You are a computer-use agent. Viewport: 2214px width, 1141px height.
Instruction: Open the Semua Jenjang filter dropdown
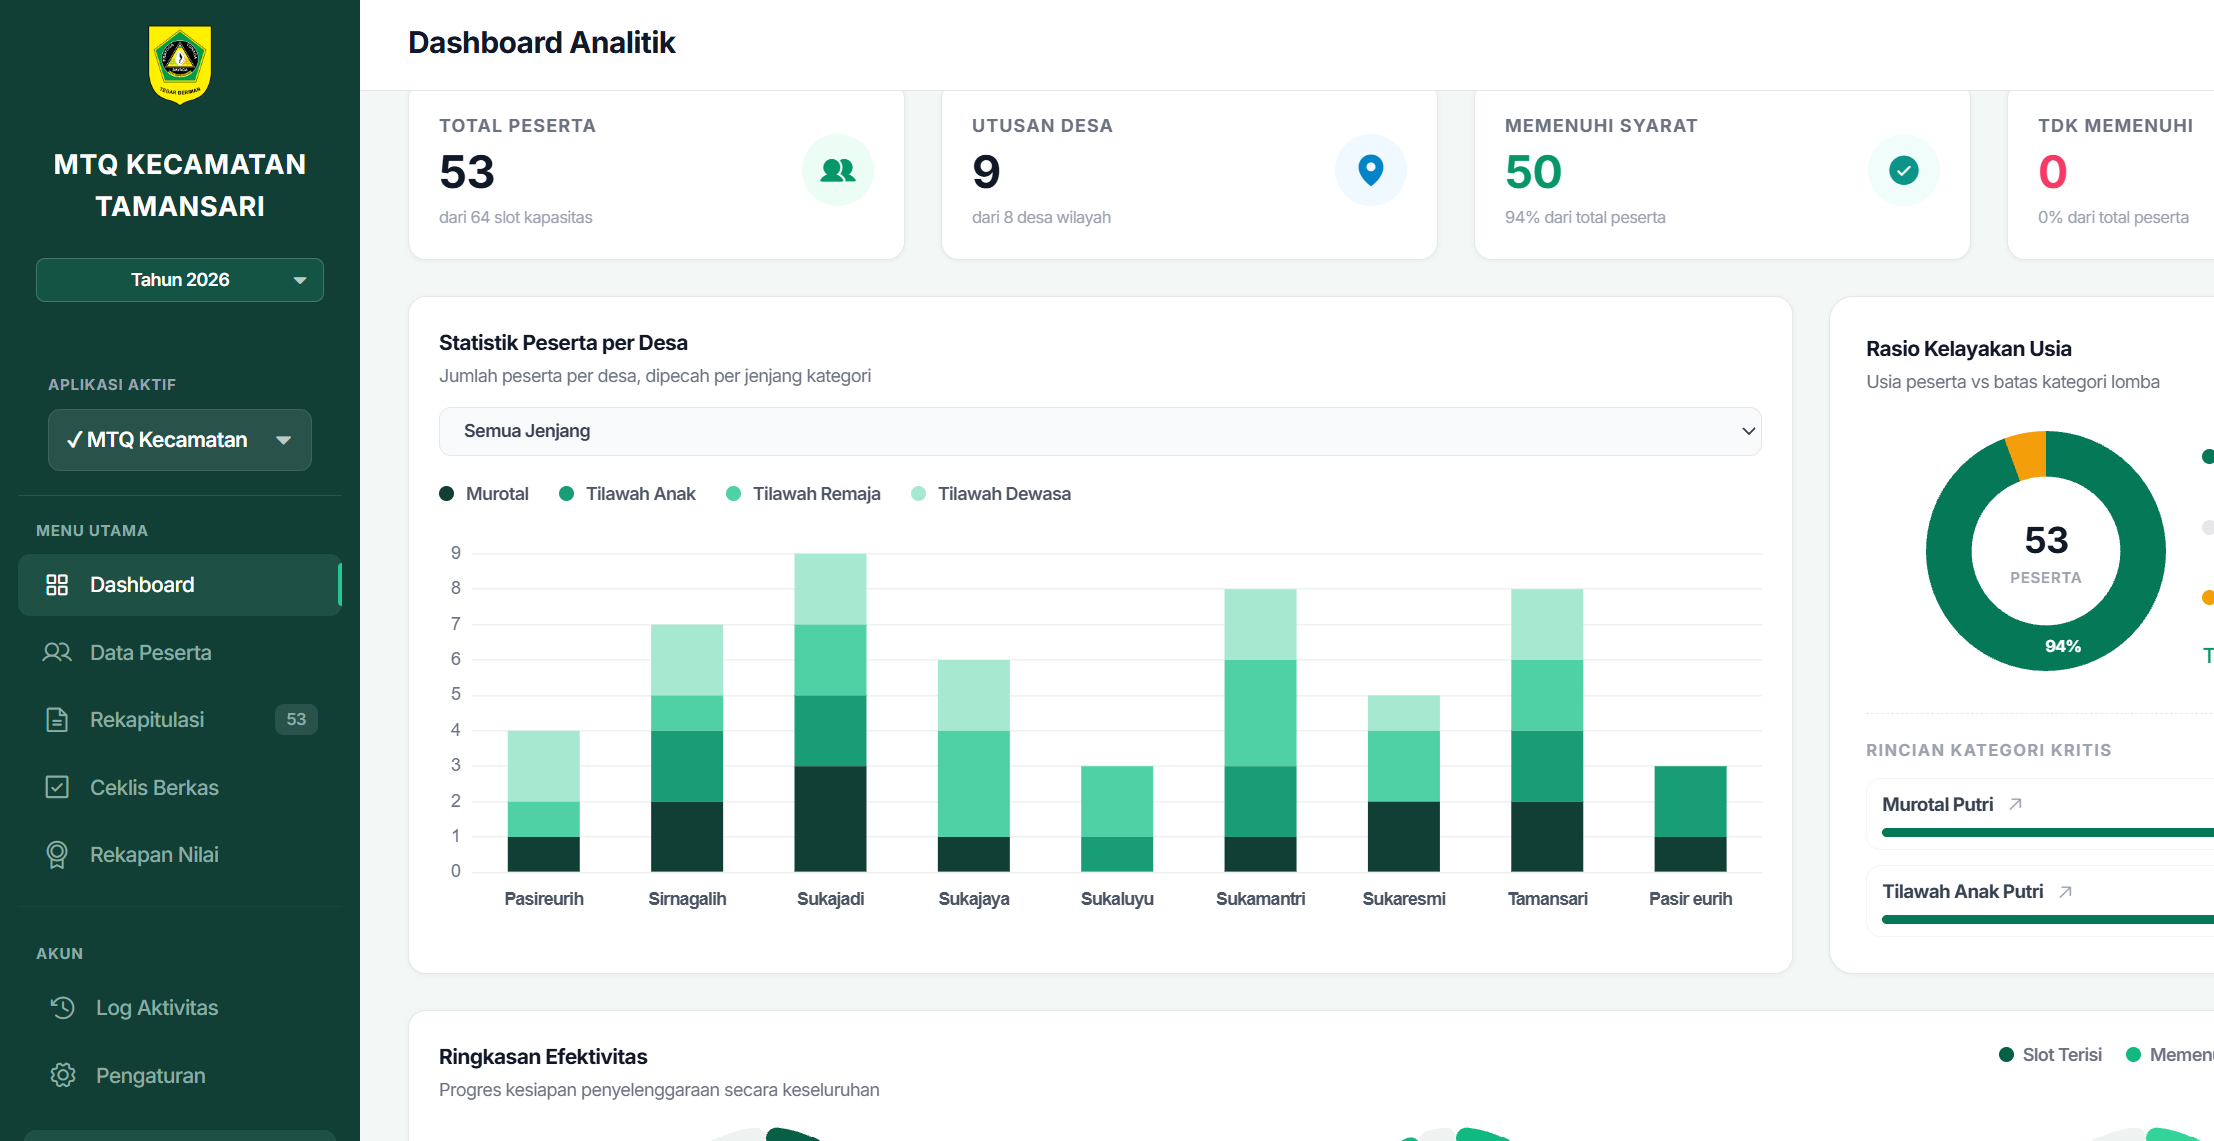coord(1100,431)
